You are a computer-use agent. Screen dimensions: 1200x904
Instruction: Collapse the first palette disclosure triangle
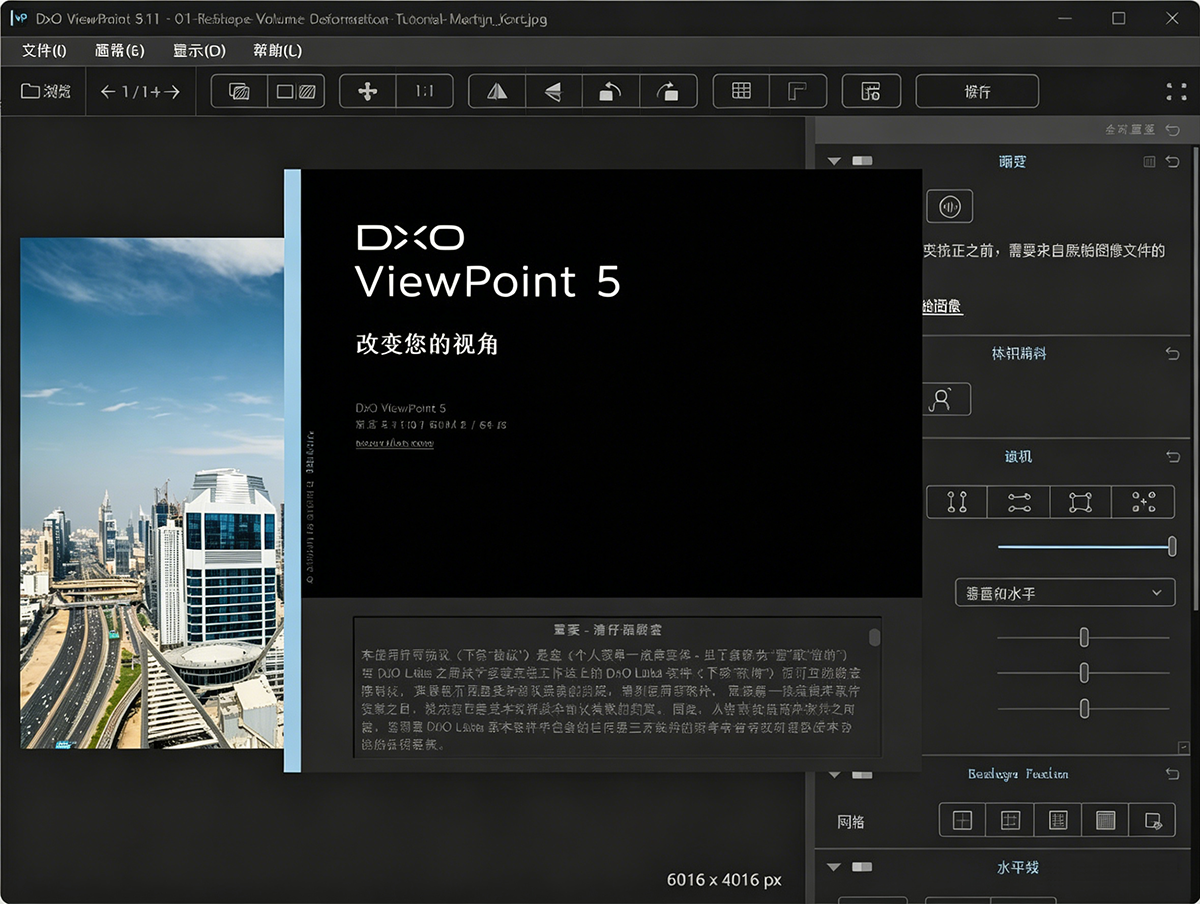(x=834, y=161)
